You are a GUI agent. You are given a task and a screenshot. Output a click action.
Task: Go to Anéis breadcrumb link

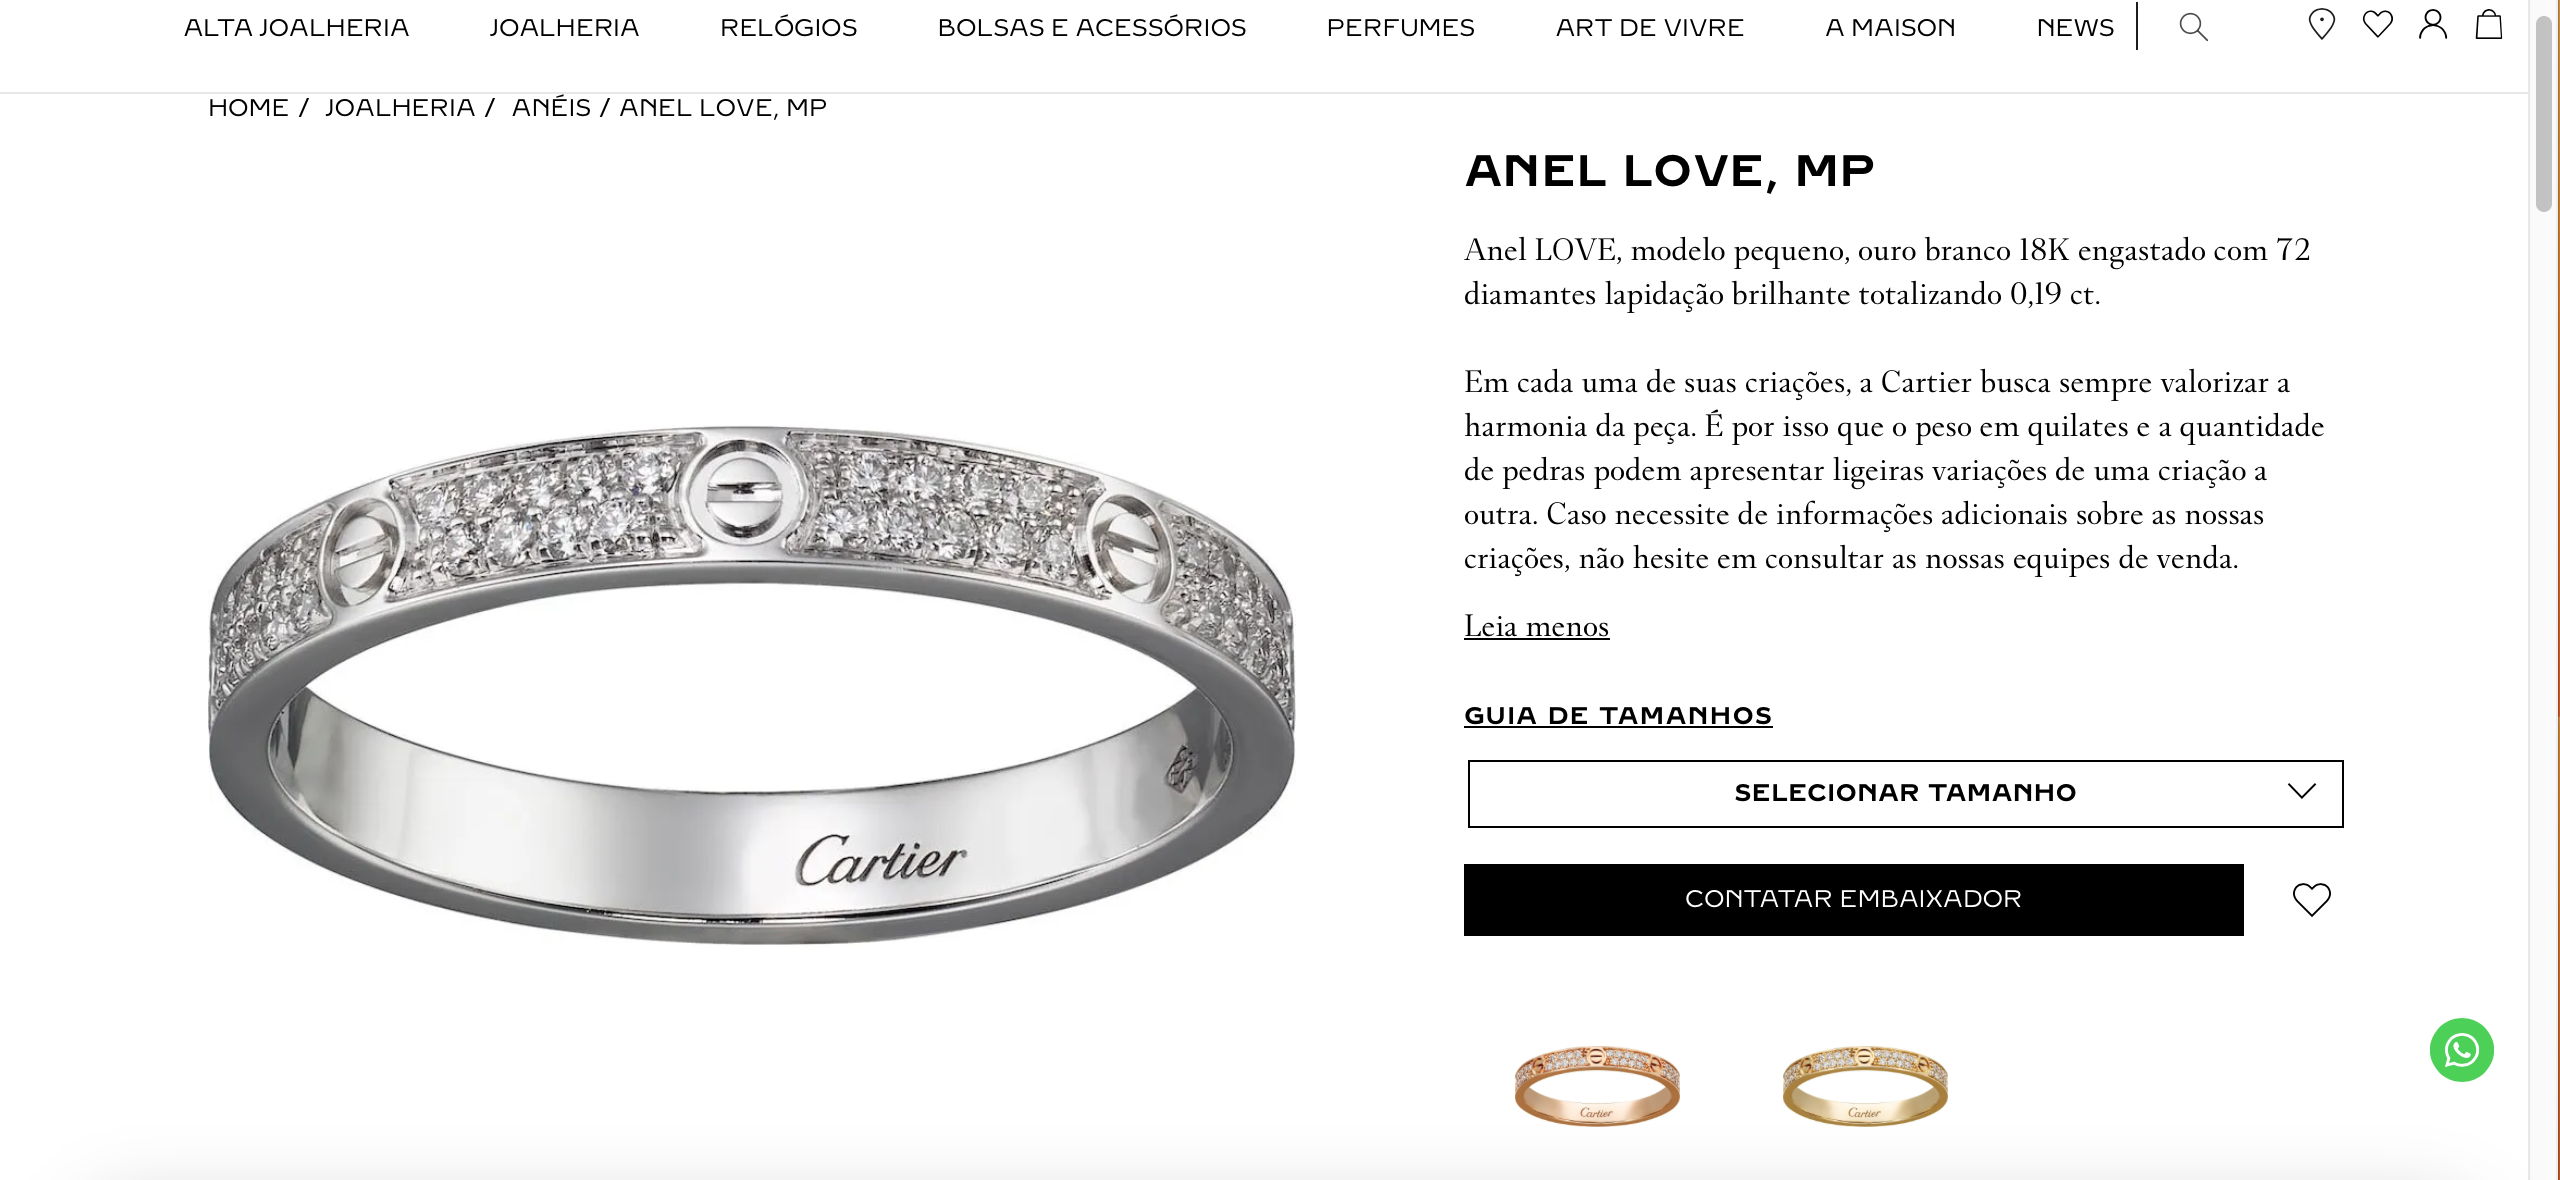pyautogui.click(x=551, y=107)
